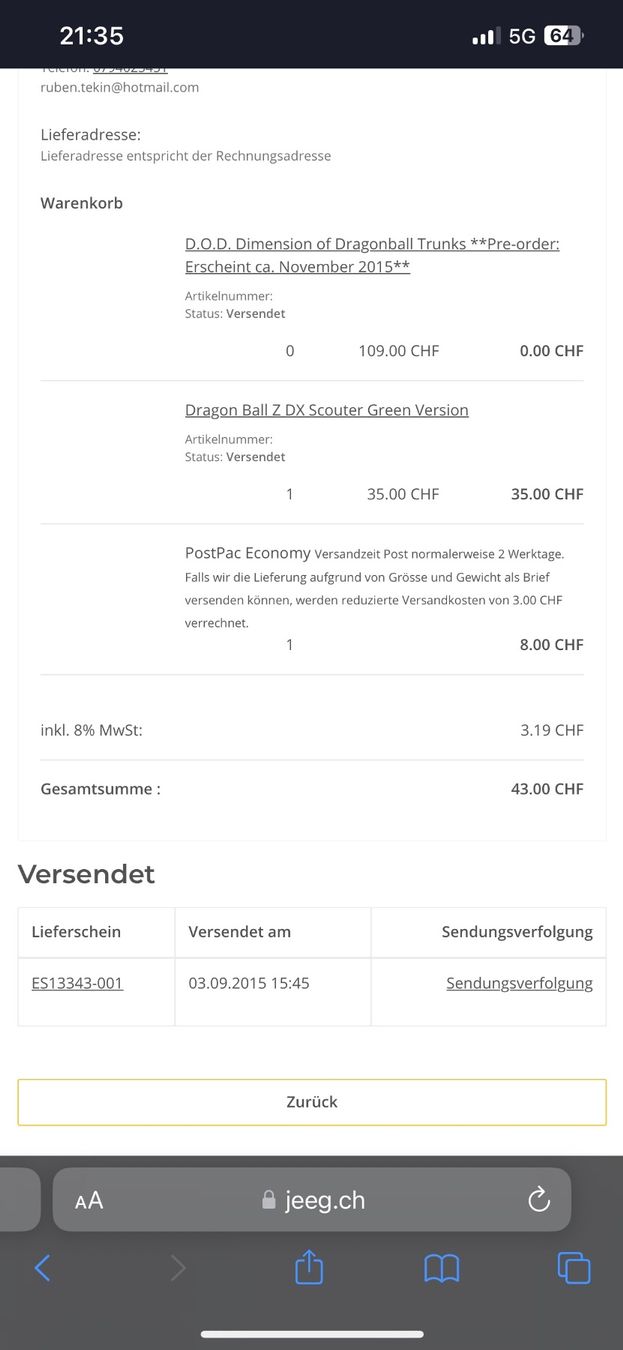Open the Safari share sheet icon
Image resolution: width=623 pixels, height=1350 pixels.
[309, 1266]
